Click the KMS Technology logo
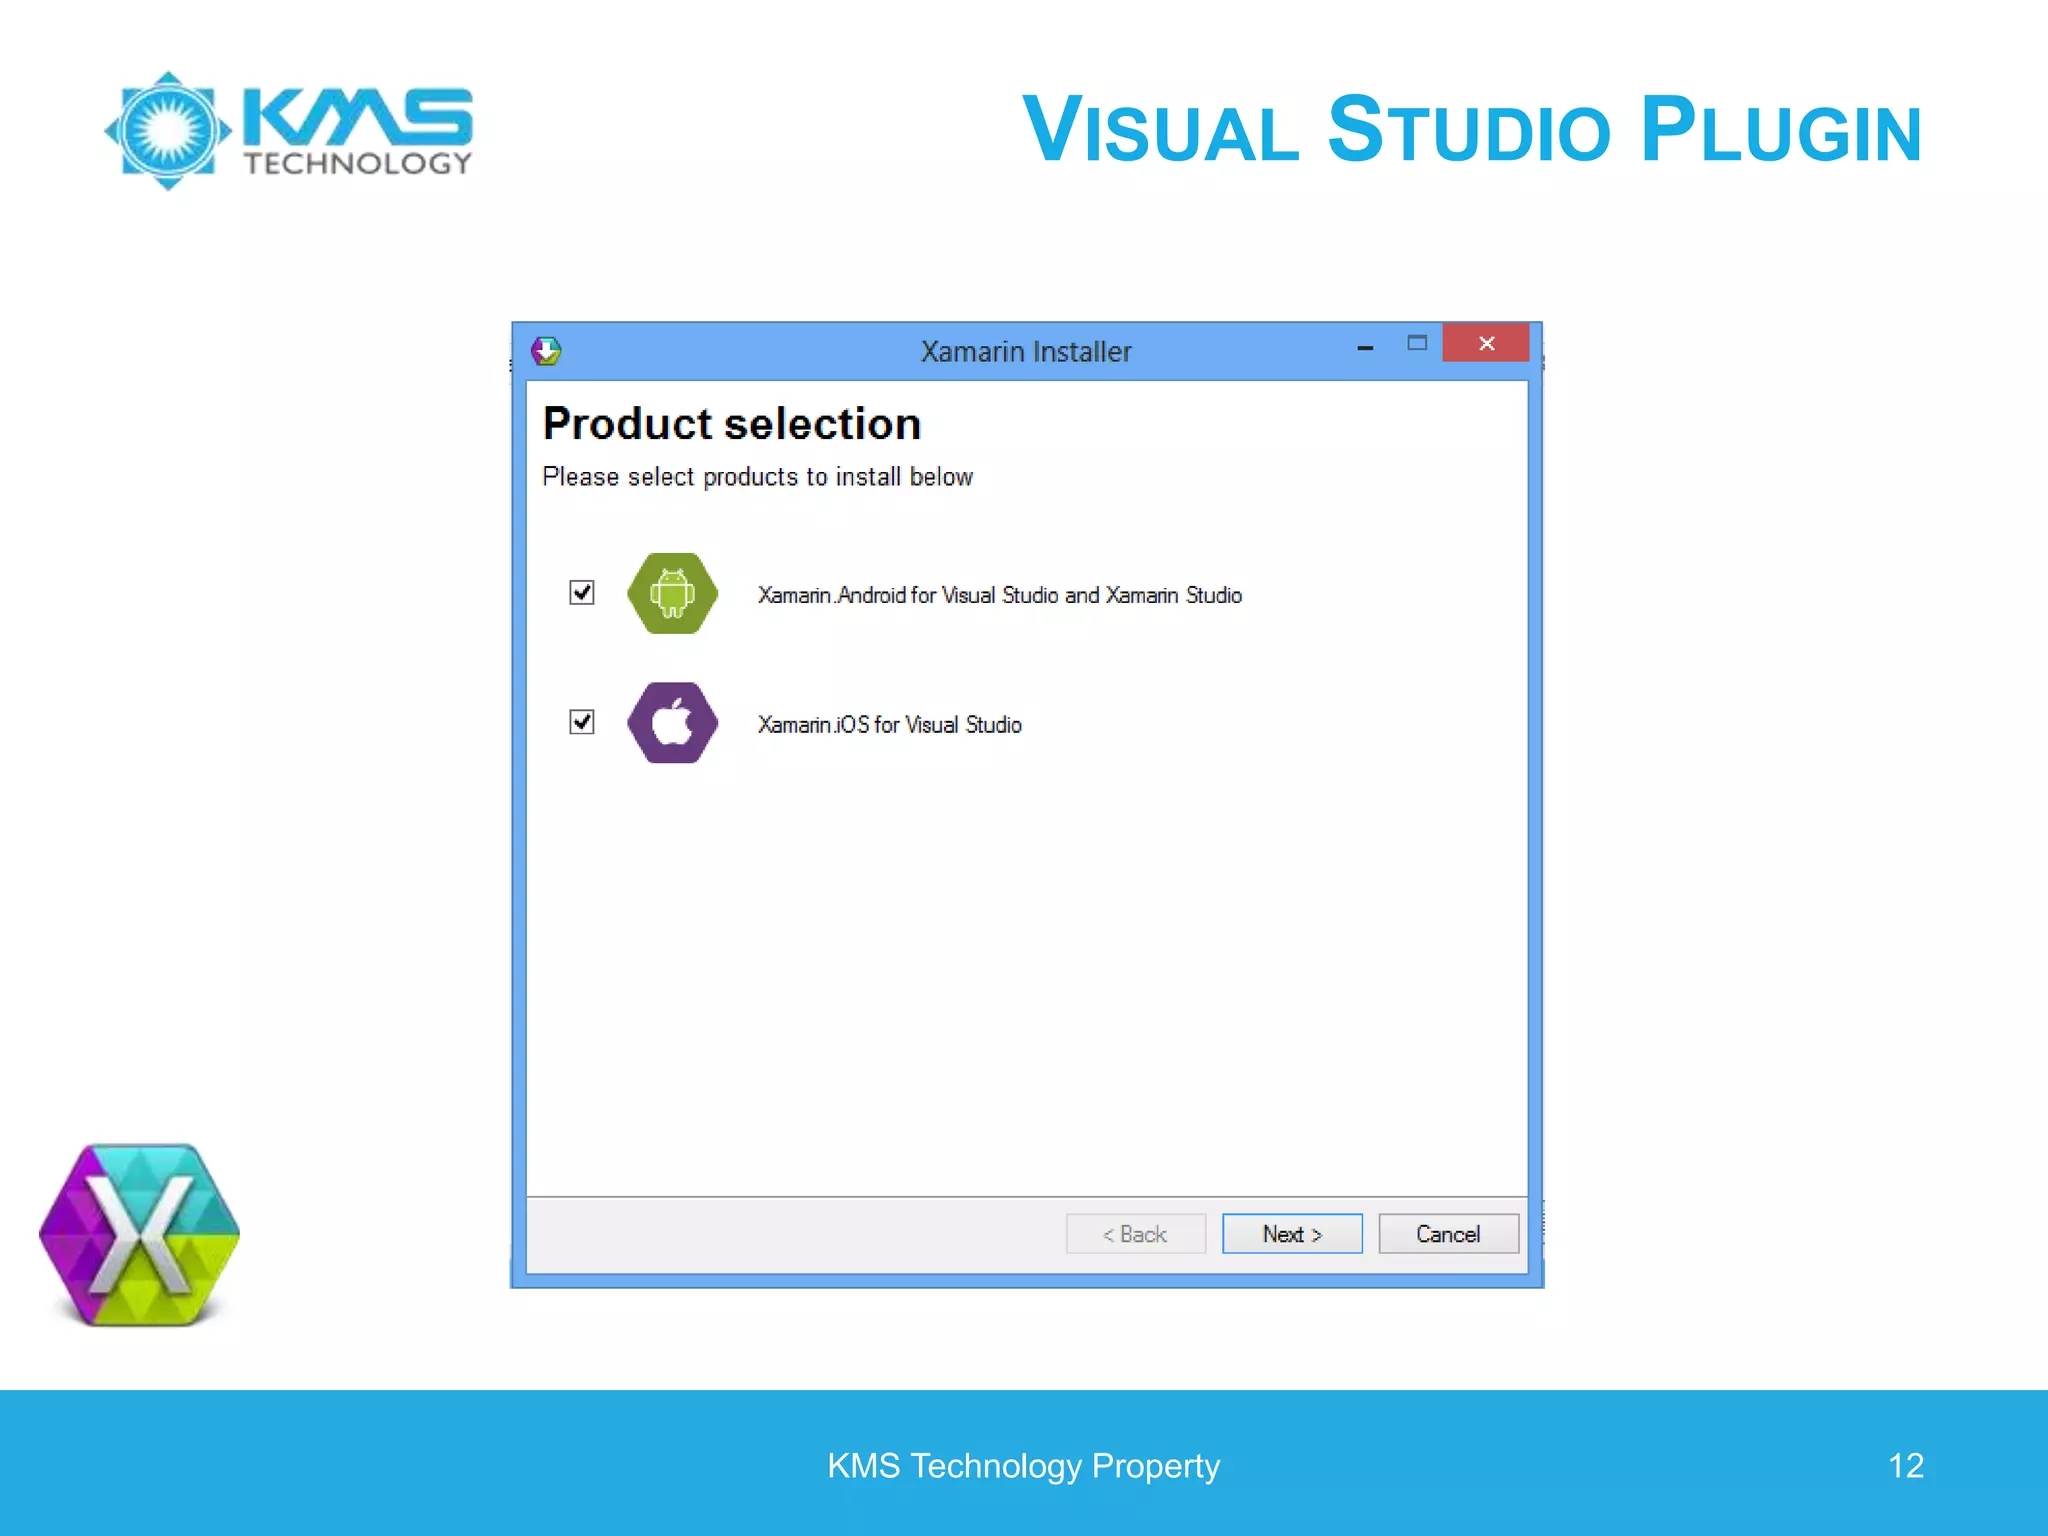Image resolution: width=2048 pixels, height=1536 pixels. click(288, 131)
